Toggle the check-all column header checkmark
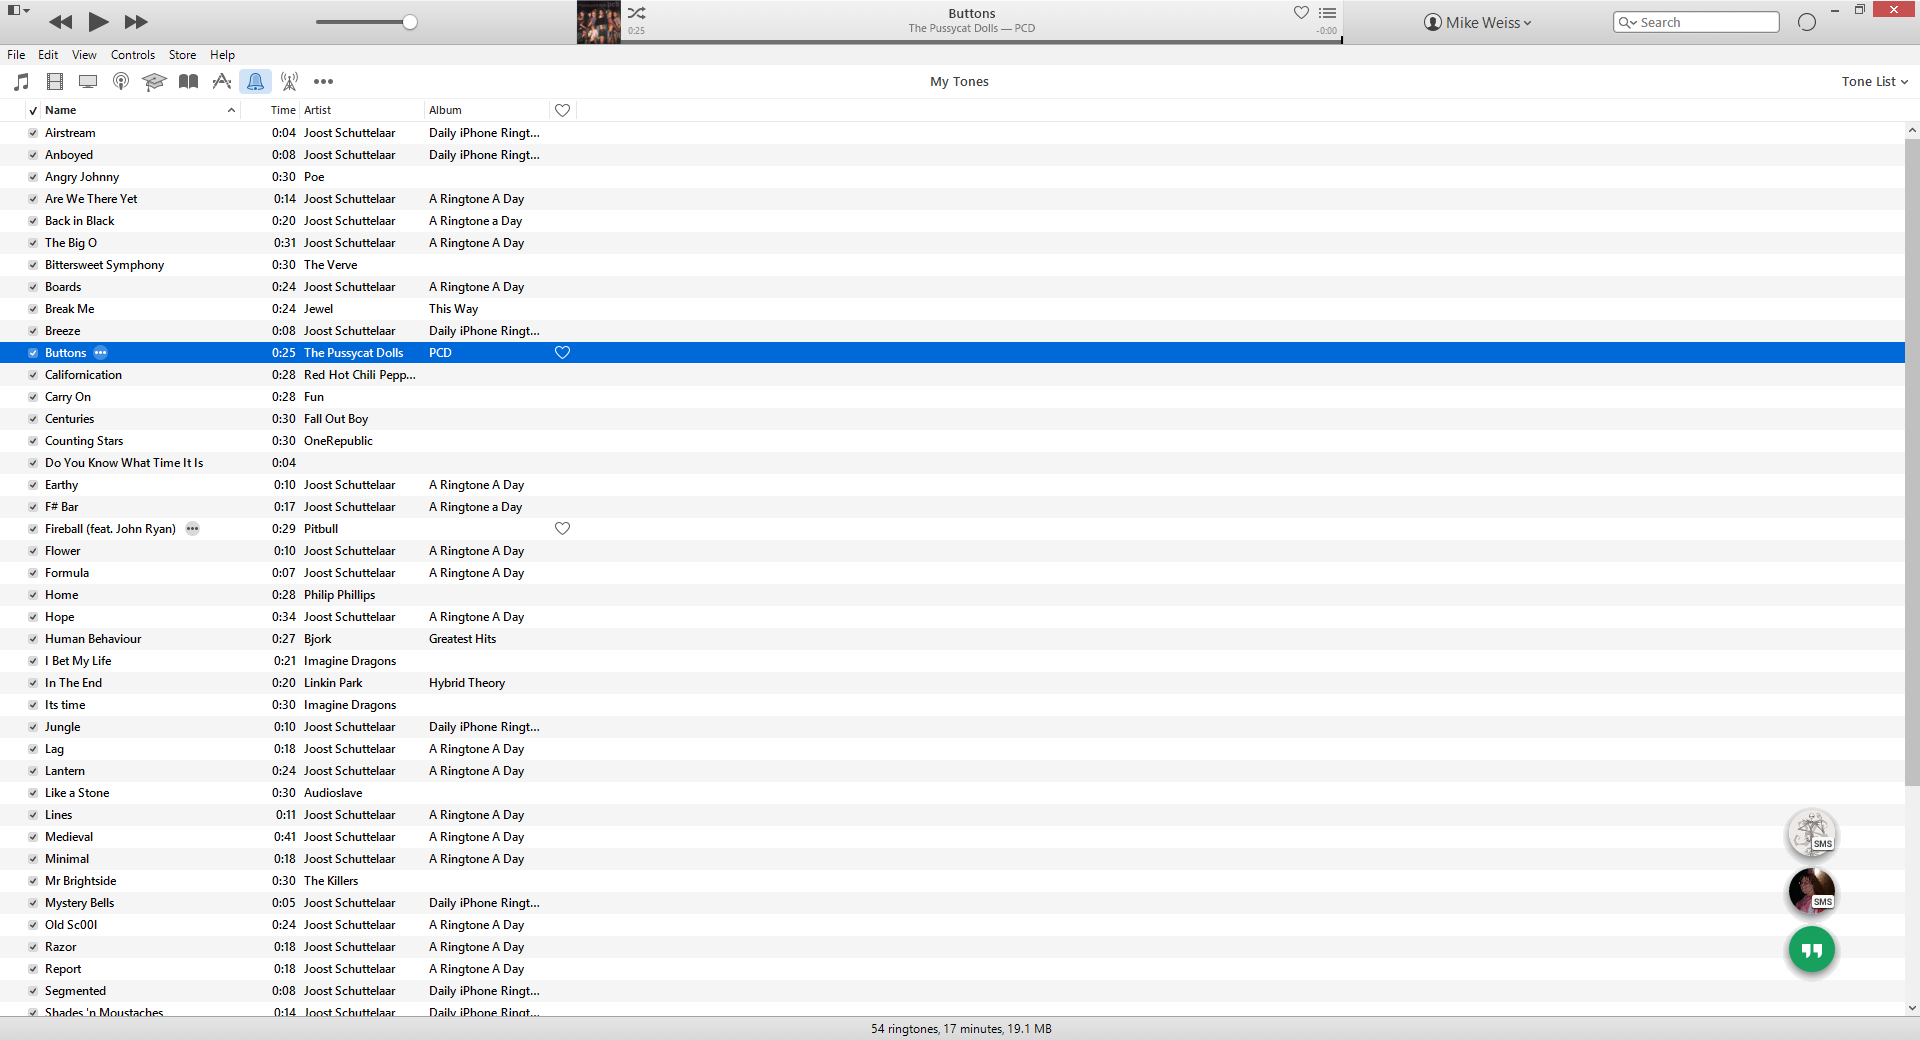This screenshot has height=1040, width=1920. coord(33,110)
